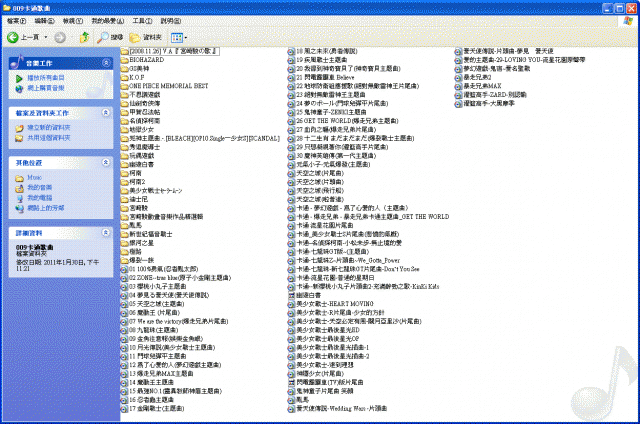The height and width of the screenshot is (424, 640).
Task: Click video icon of (TV) file
Action: pyautogui.click(x=291, y=383)
